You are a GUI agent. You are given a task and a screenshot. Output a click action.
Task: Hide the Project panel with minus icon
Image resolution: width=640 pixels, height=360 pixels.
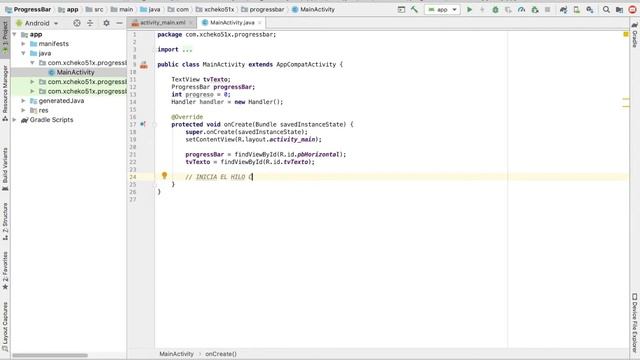click(x=119, y=23)
